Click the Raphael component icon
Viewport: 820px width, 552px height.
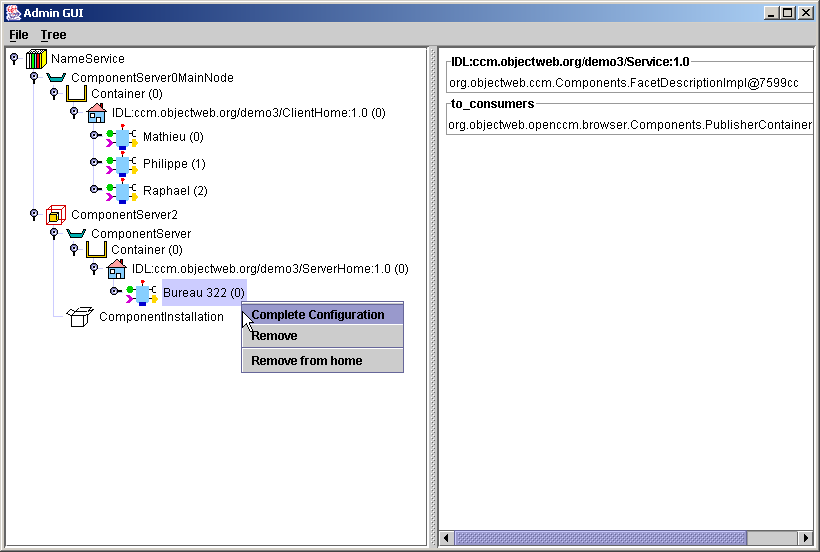point(122,191)
